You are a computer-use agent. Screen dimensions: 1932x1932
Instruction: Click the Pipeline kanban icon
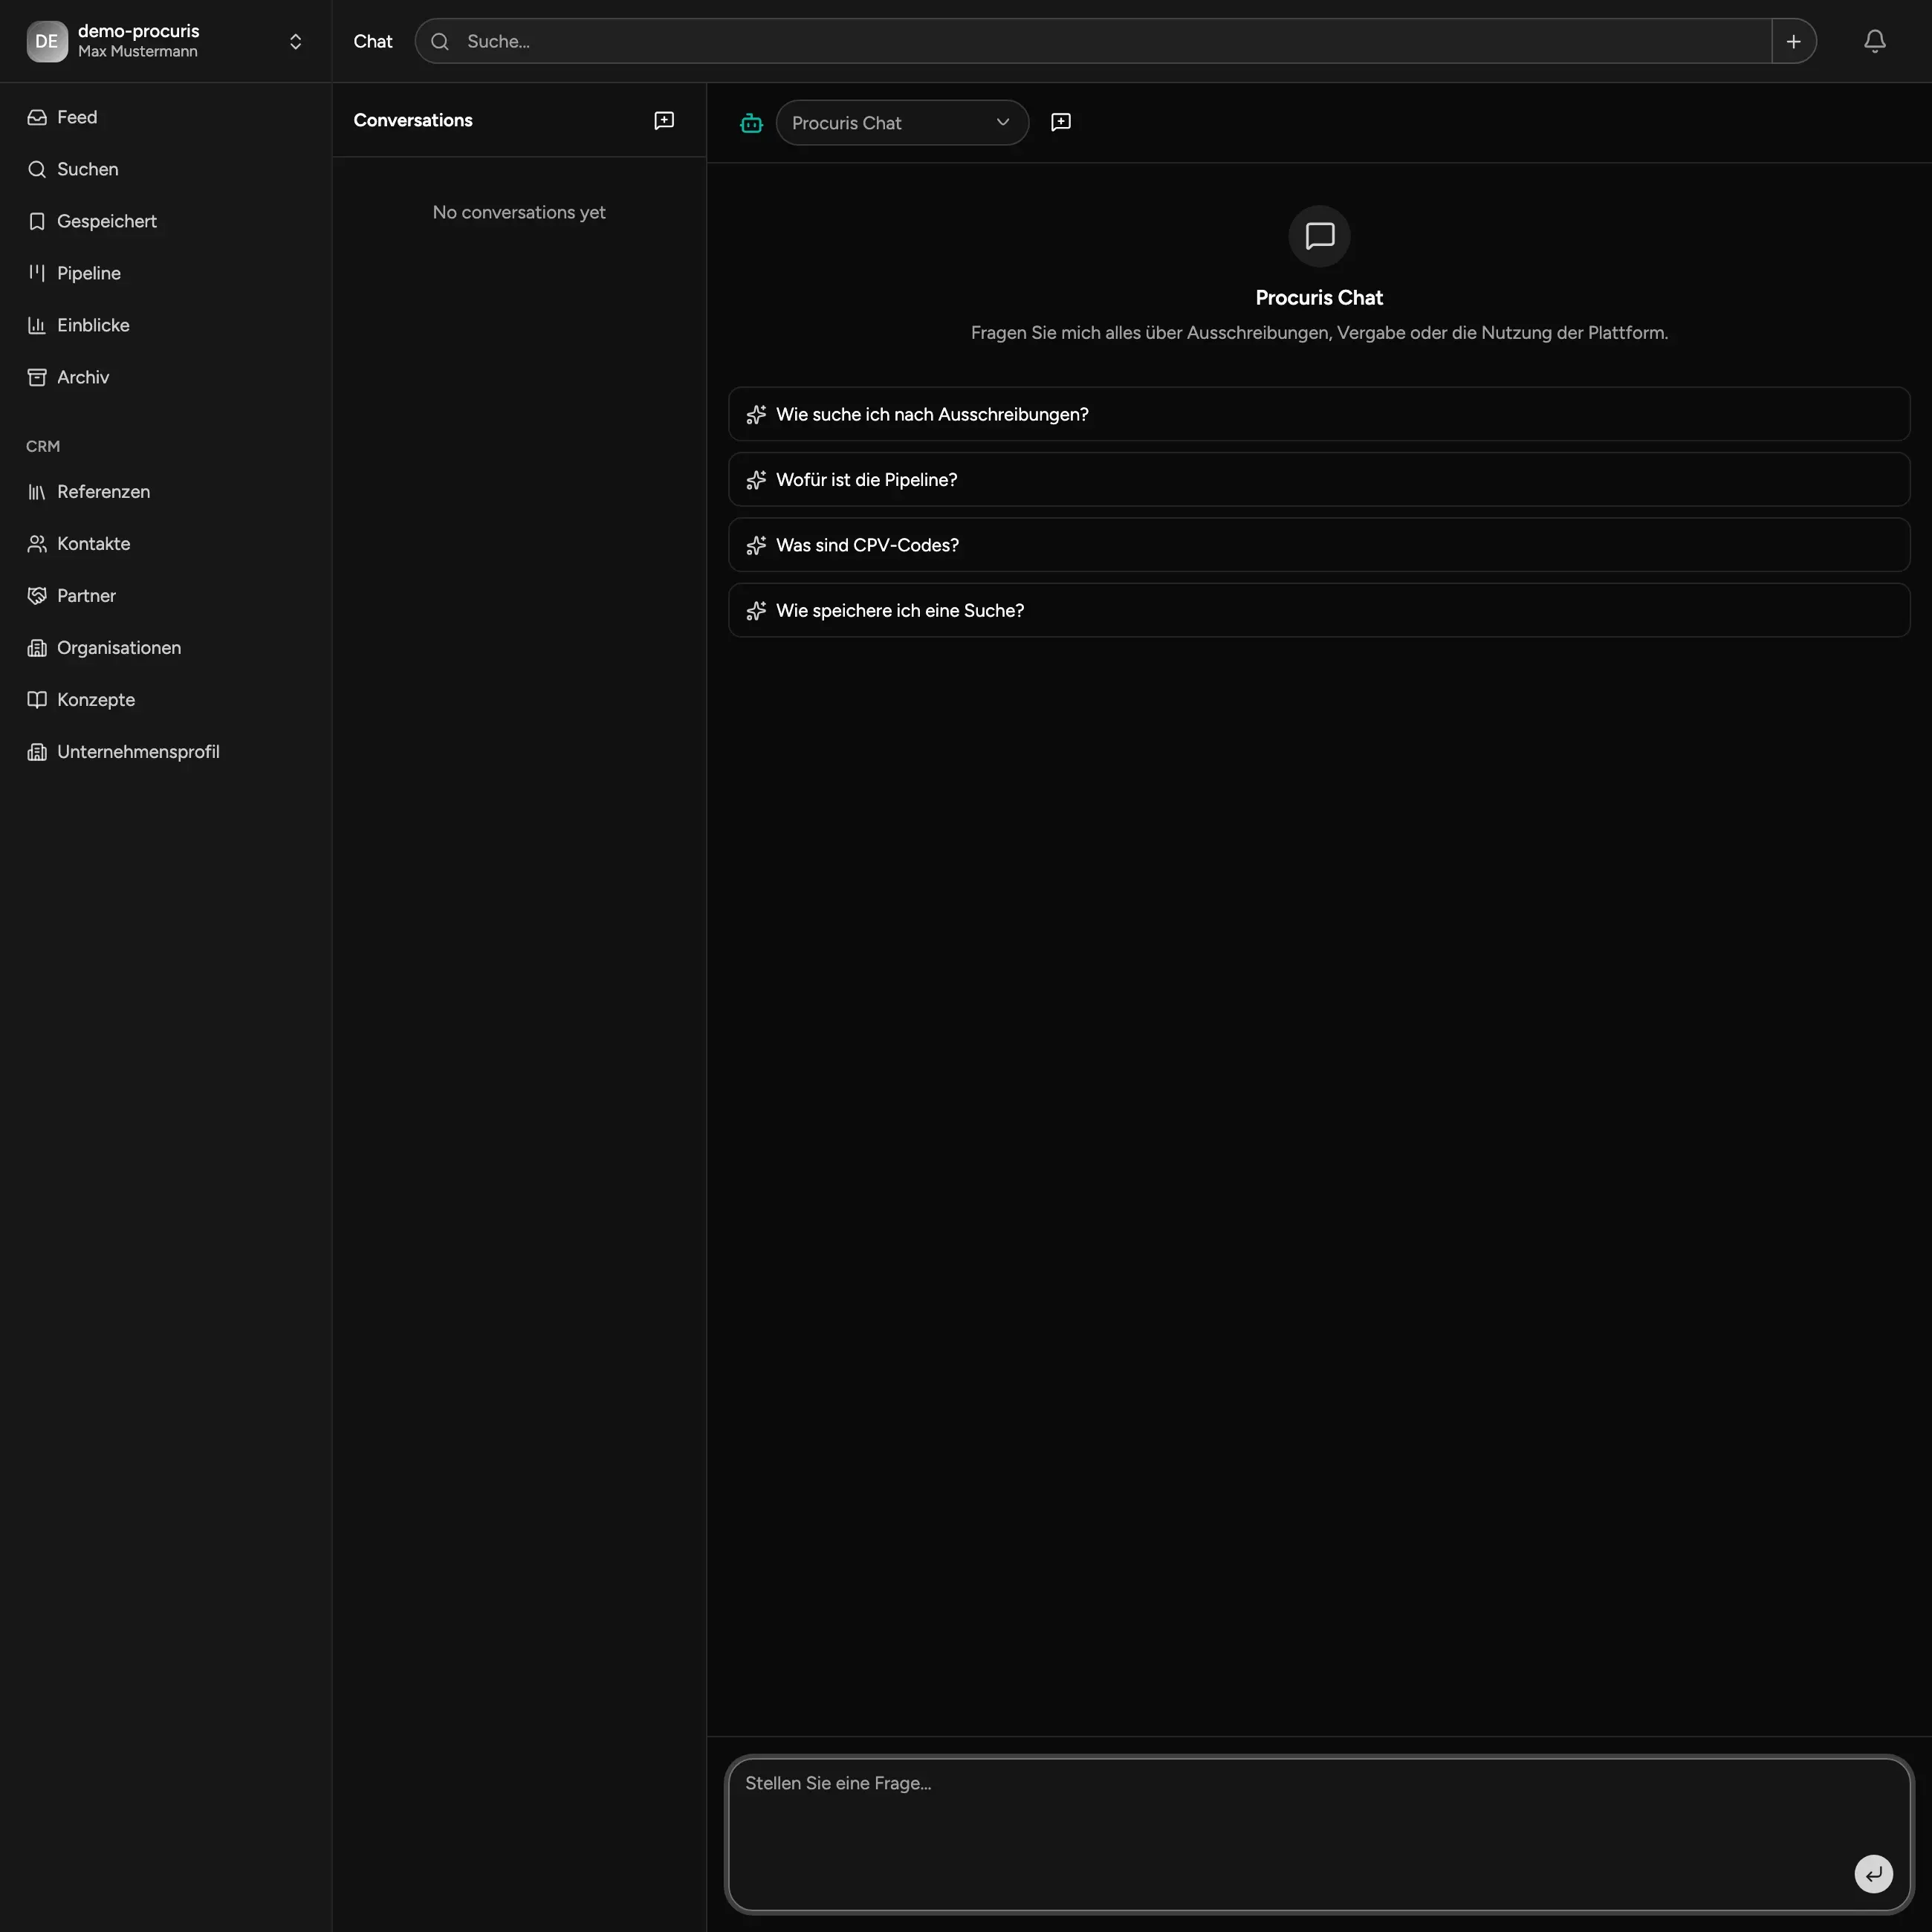click(37, 273)
